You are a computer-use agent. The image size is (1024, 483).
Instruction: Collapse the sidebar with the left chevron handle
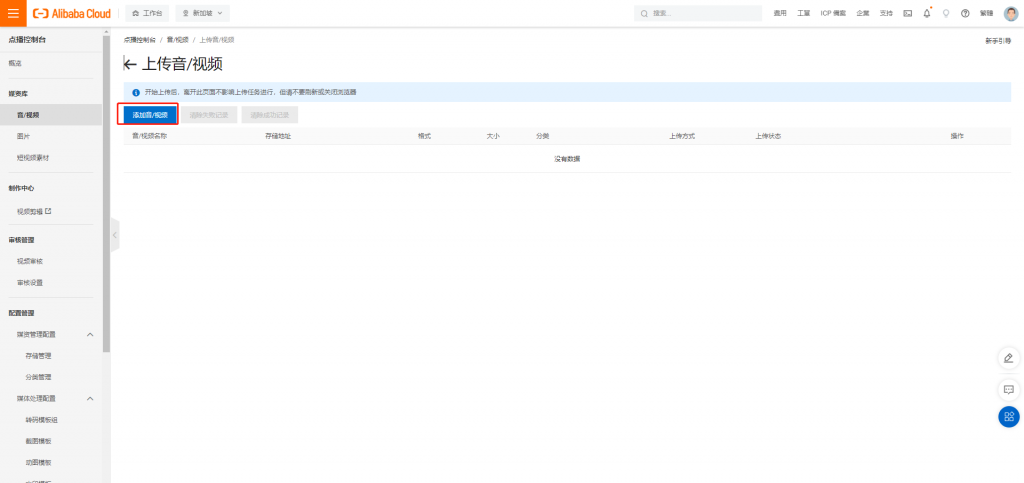coord(115,235)
